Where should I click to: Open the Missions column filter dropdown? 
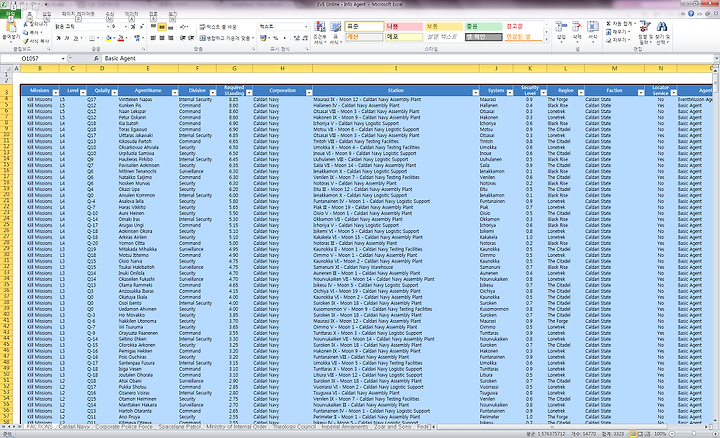click(56, 93)
